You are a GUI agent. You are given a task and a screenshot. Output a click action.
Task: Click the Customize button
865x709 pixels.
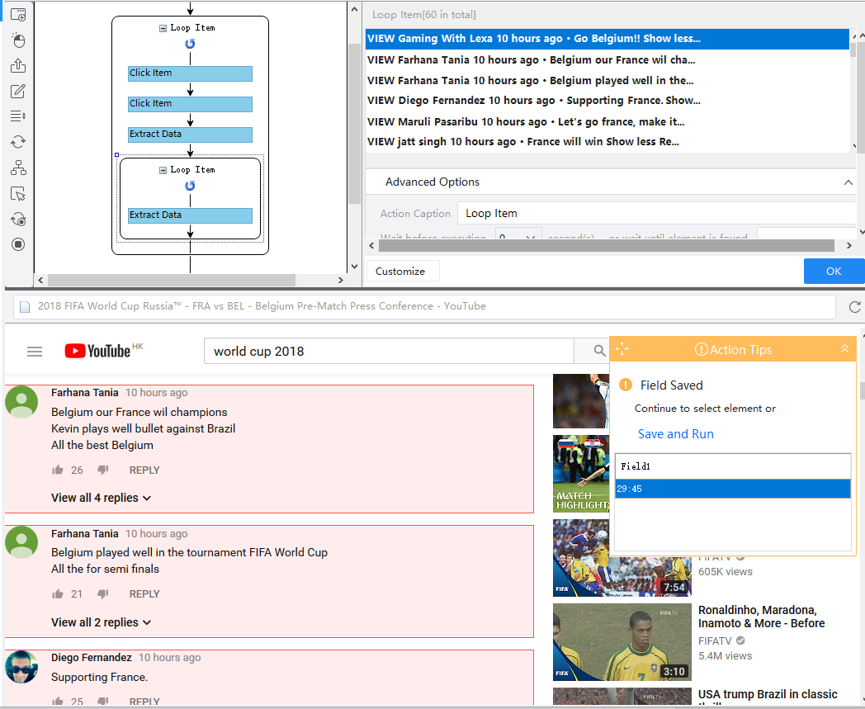401,271
